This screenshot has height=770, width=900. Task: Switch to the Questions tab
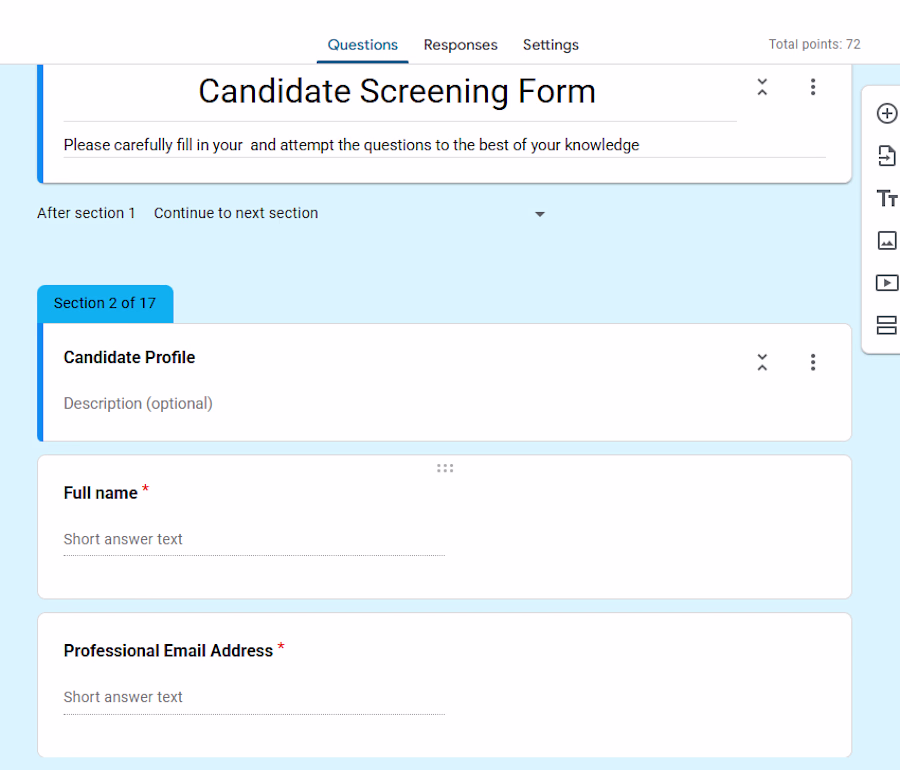363,45
